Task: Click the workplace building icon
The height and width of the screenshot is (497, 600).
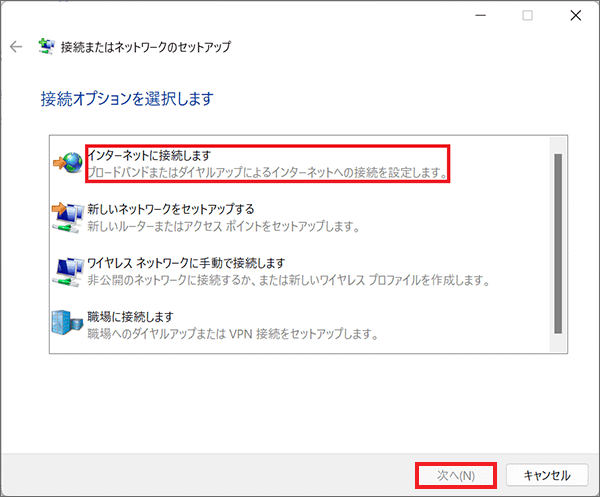Action: (67, 323)
